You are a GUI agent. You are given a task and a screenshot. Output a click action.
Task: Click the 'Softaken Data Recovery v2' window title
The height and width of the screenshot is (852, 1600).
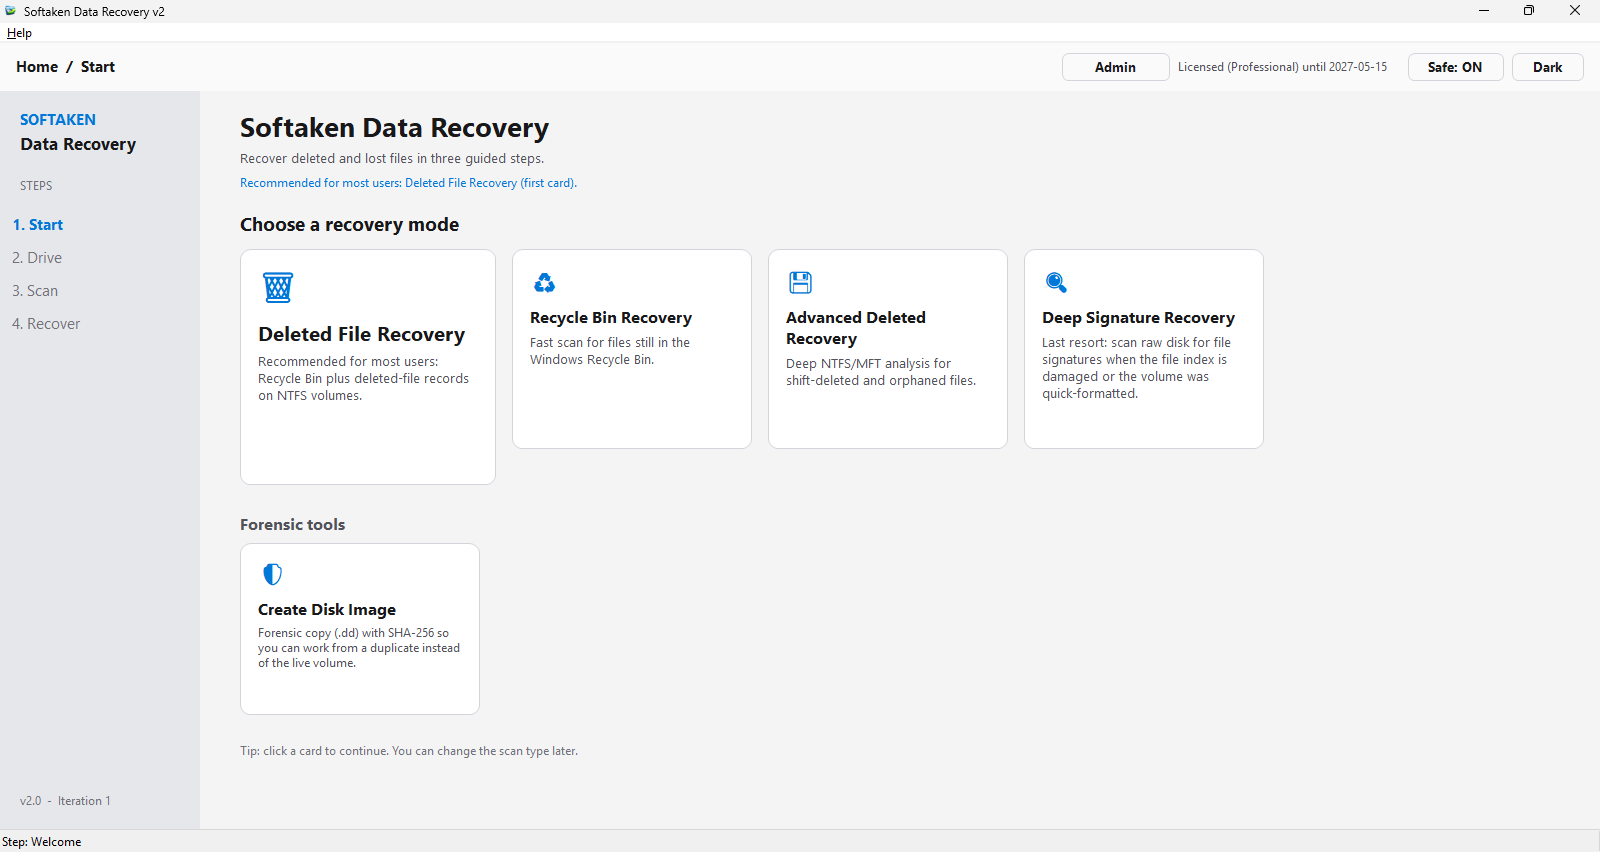click(x=94, y=12)
